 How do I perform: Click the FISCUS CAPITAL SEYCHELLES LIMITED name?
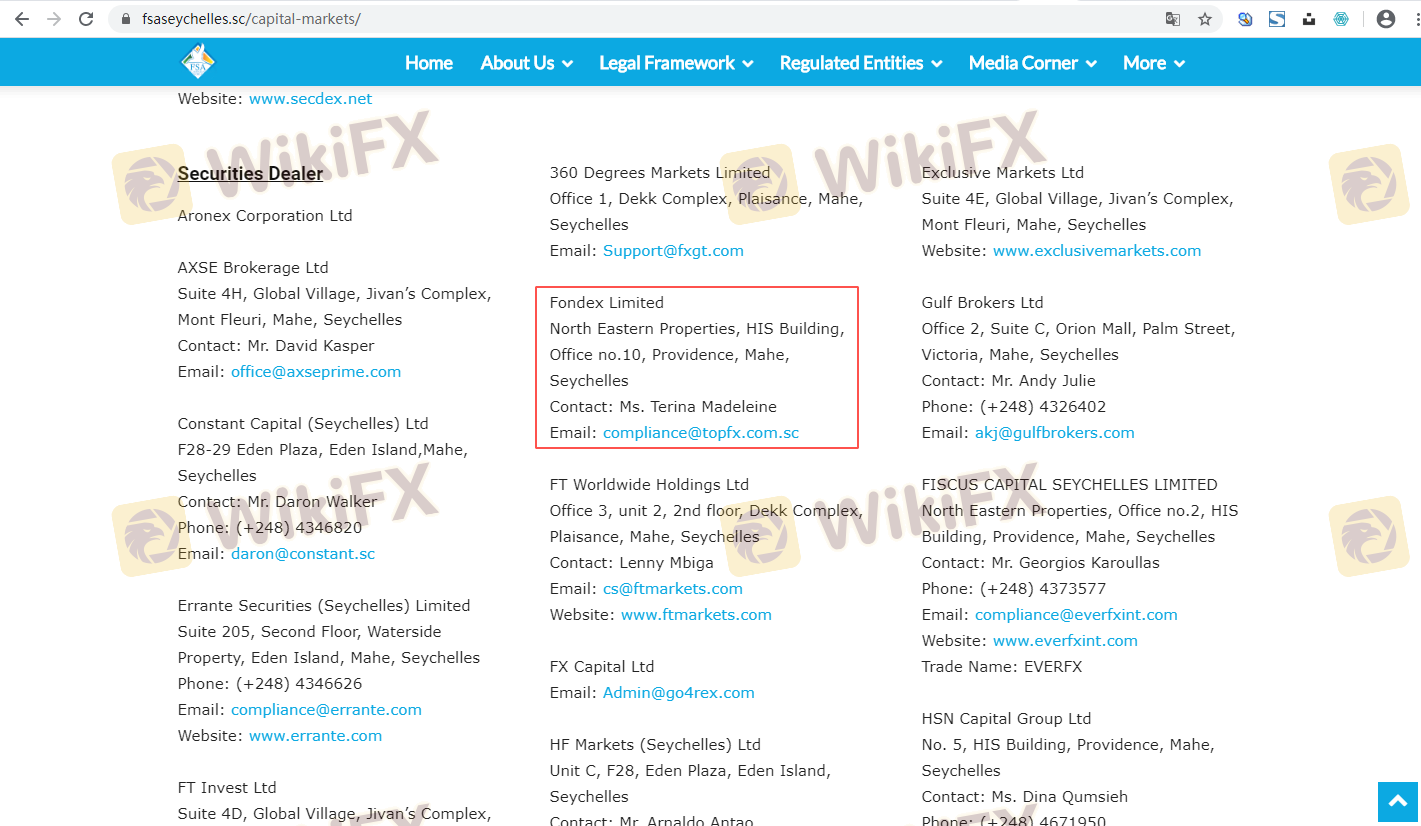pos(1070,485)
